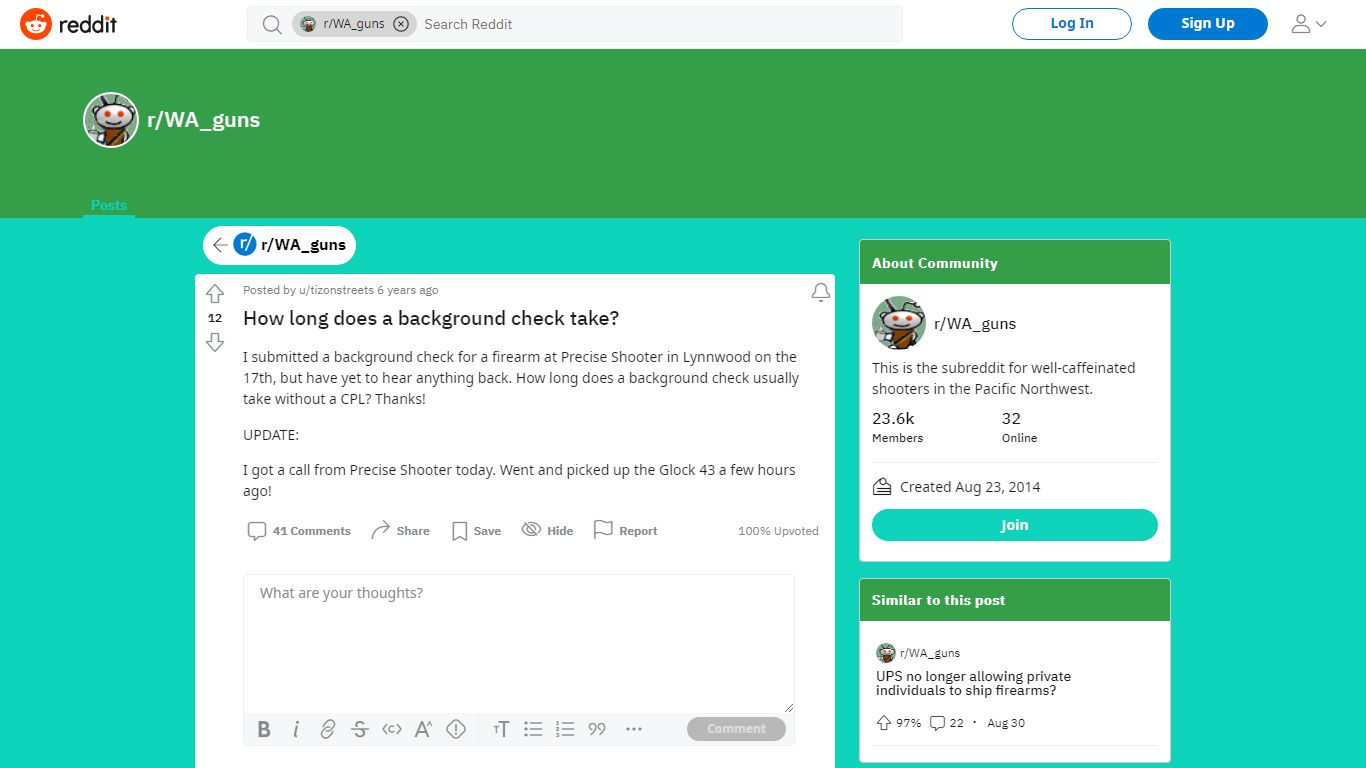Toggle strikethrough formatting
The width and height of the screenshot is (1366, 768).
point(360,729)
